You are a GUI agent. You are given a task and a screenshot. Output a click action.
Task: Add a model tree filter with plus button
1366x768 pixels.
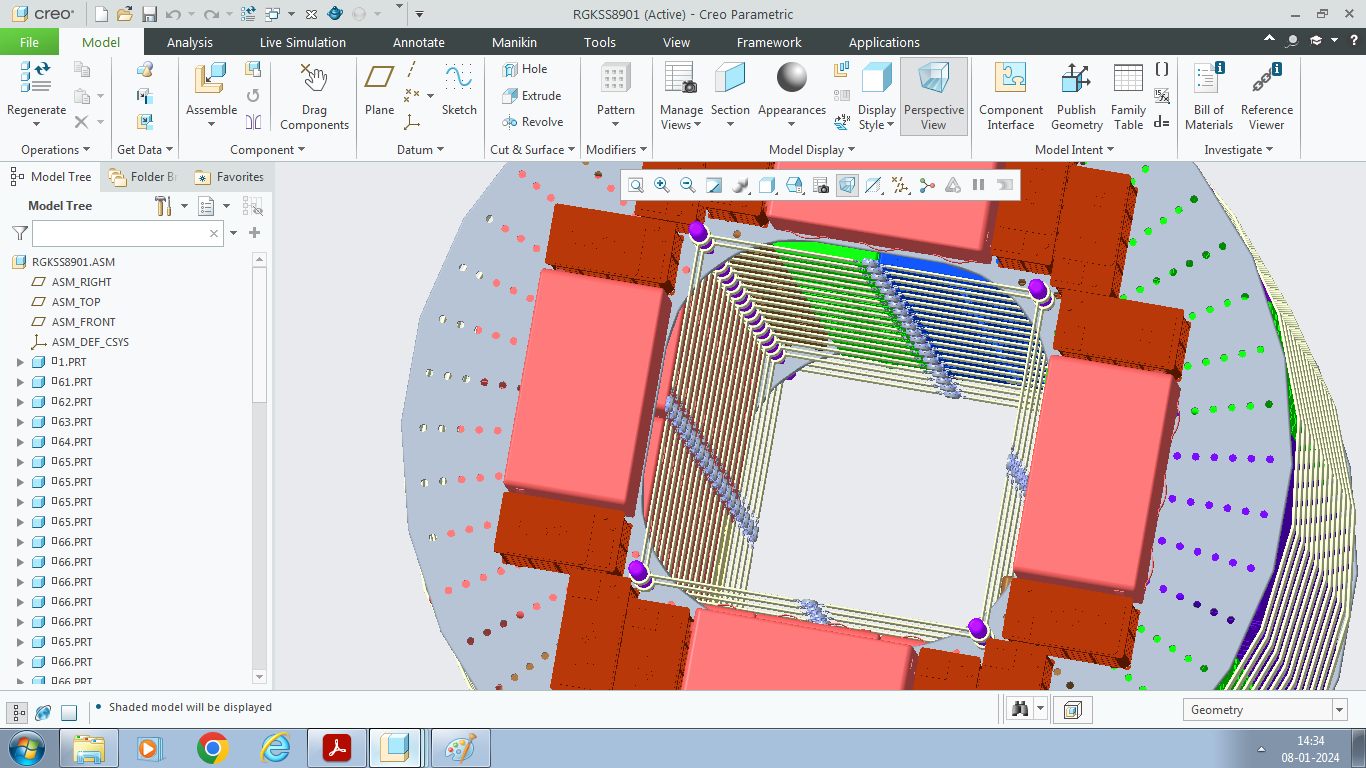click(254, 233)
